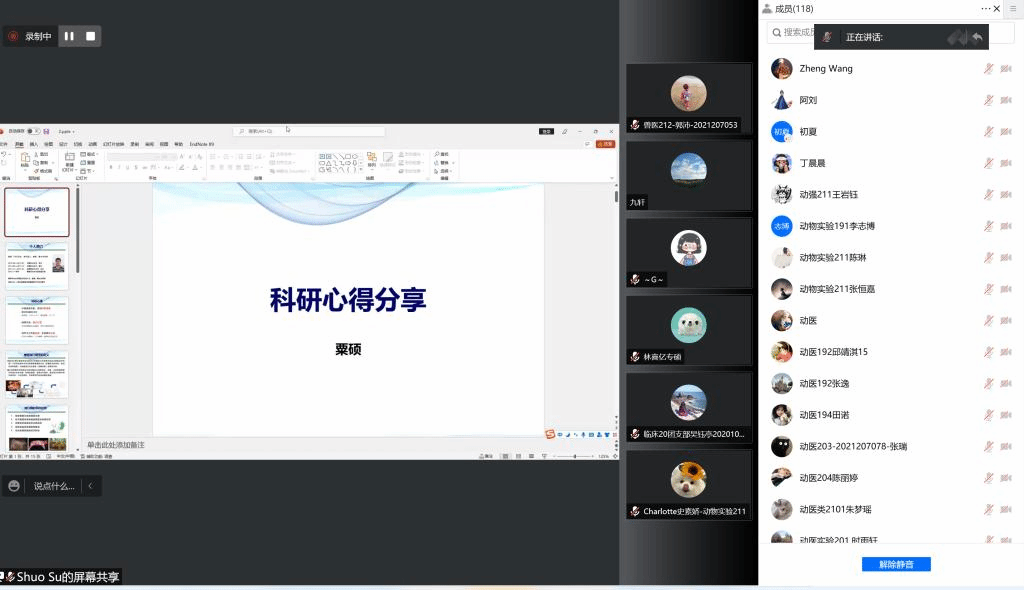Close the 成员 members panel

click(997, 8)
